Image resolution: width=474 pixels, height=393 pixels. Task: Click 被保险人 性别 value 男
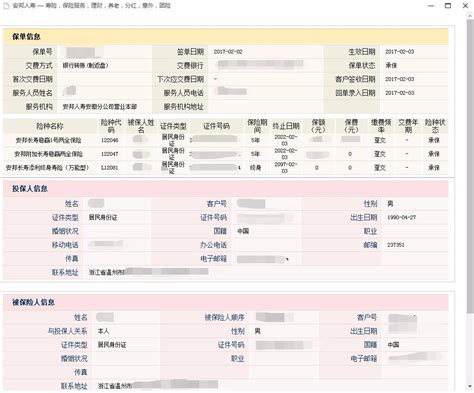coord(258,331)
